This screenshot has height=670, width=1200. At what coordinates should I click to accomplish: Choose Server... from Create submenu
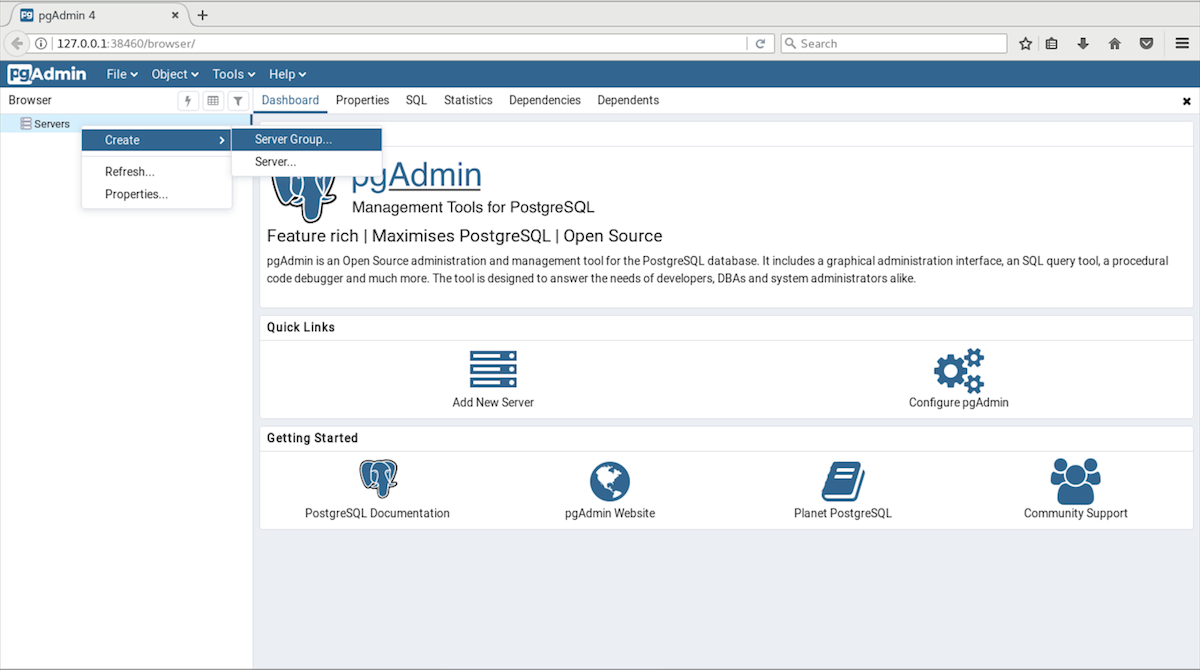coord(306,162)
